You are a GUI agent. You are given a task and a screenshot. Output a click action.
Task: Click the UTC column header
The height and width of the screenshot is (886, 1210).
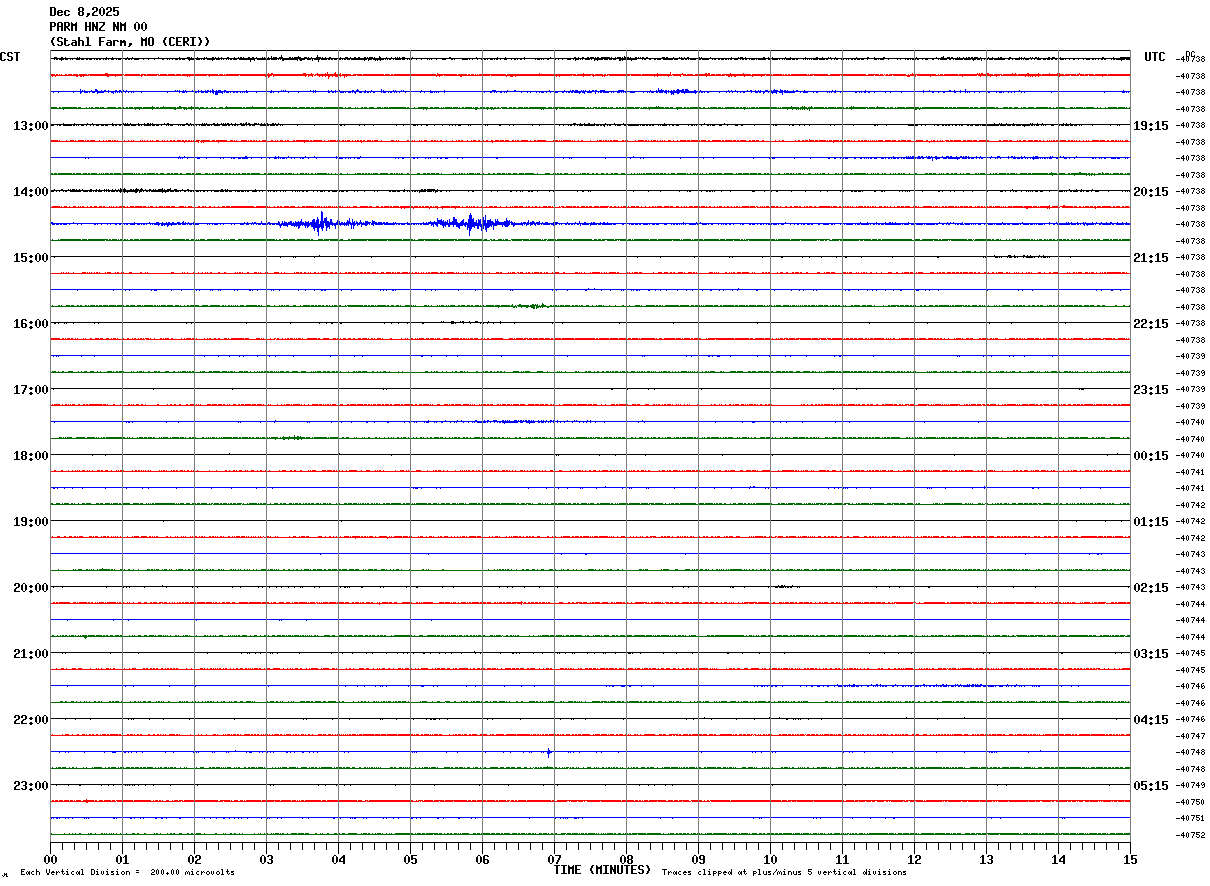(1155, 57)
